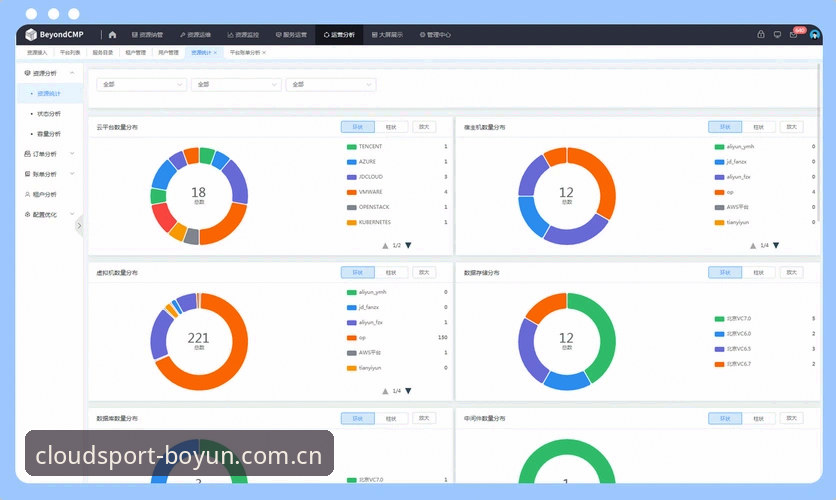Open the 服务运营 top menu
836x500 pixels.
tap(291, 35)
